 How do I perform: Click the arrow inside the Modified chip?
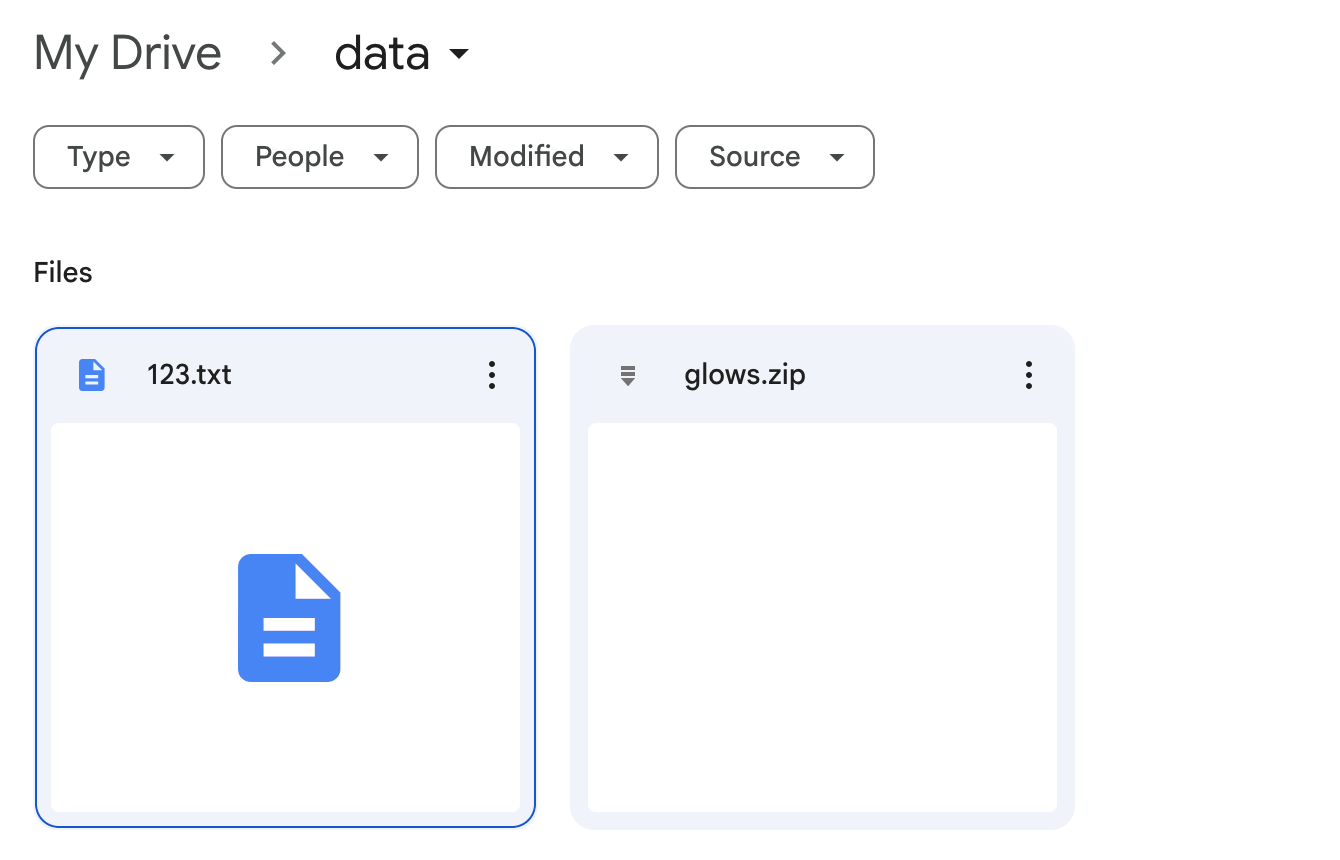pyautogui.click(x=621, y=157)
